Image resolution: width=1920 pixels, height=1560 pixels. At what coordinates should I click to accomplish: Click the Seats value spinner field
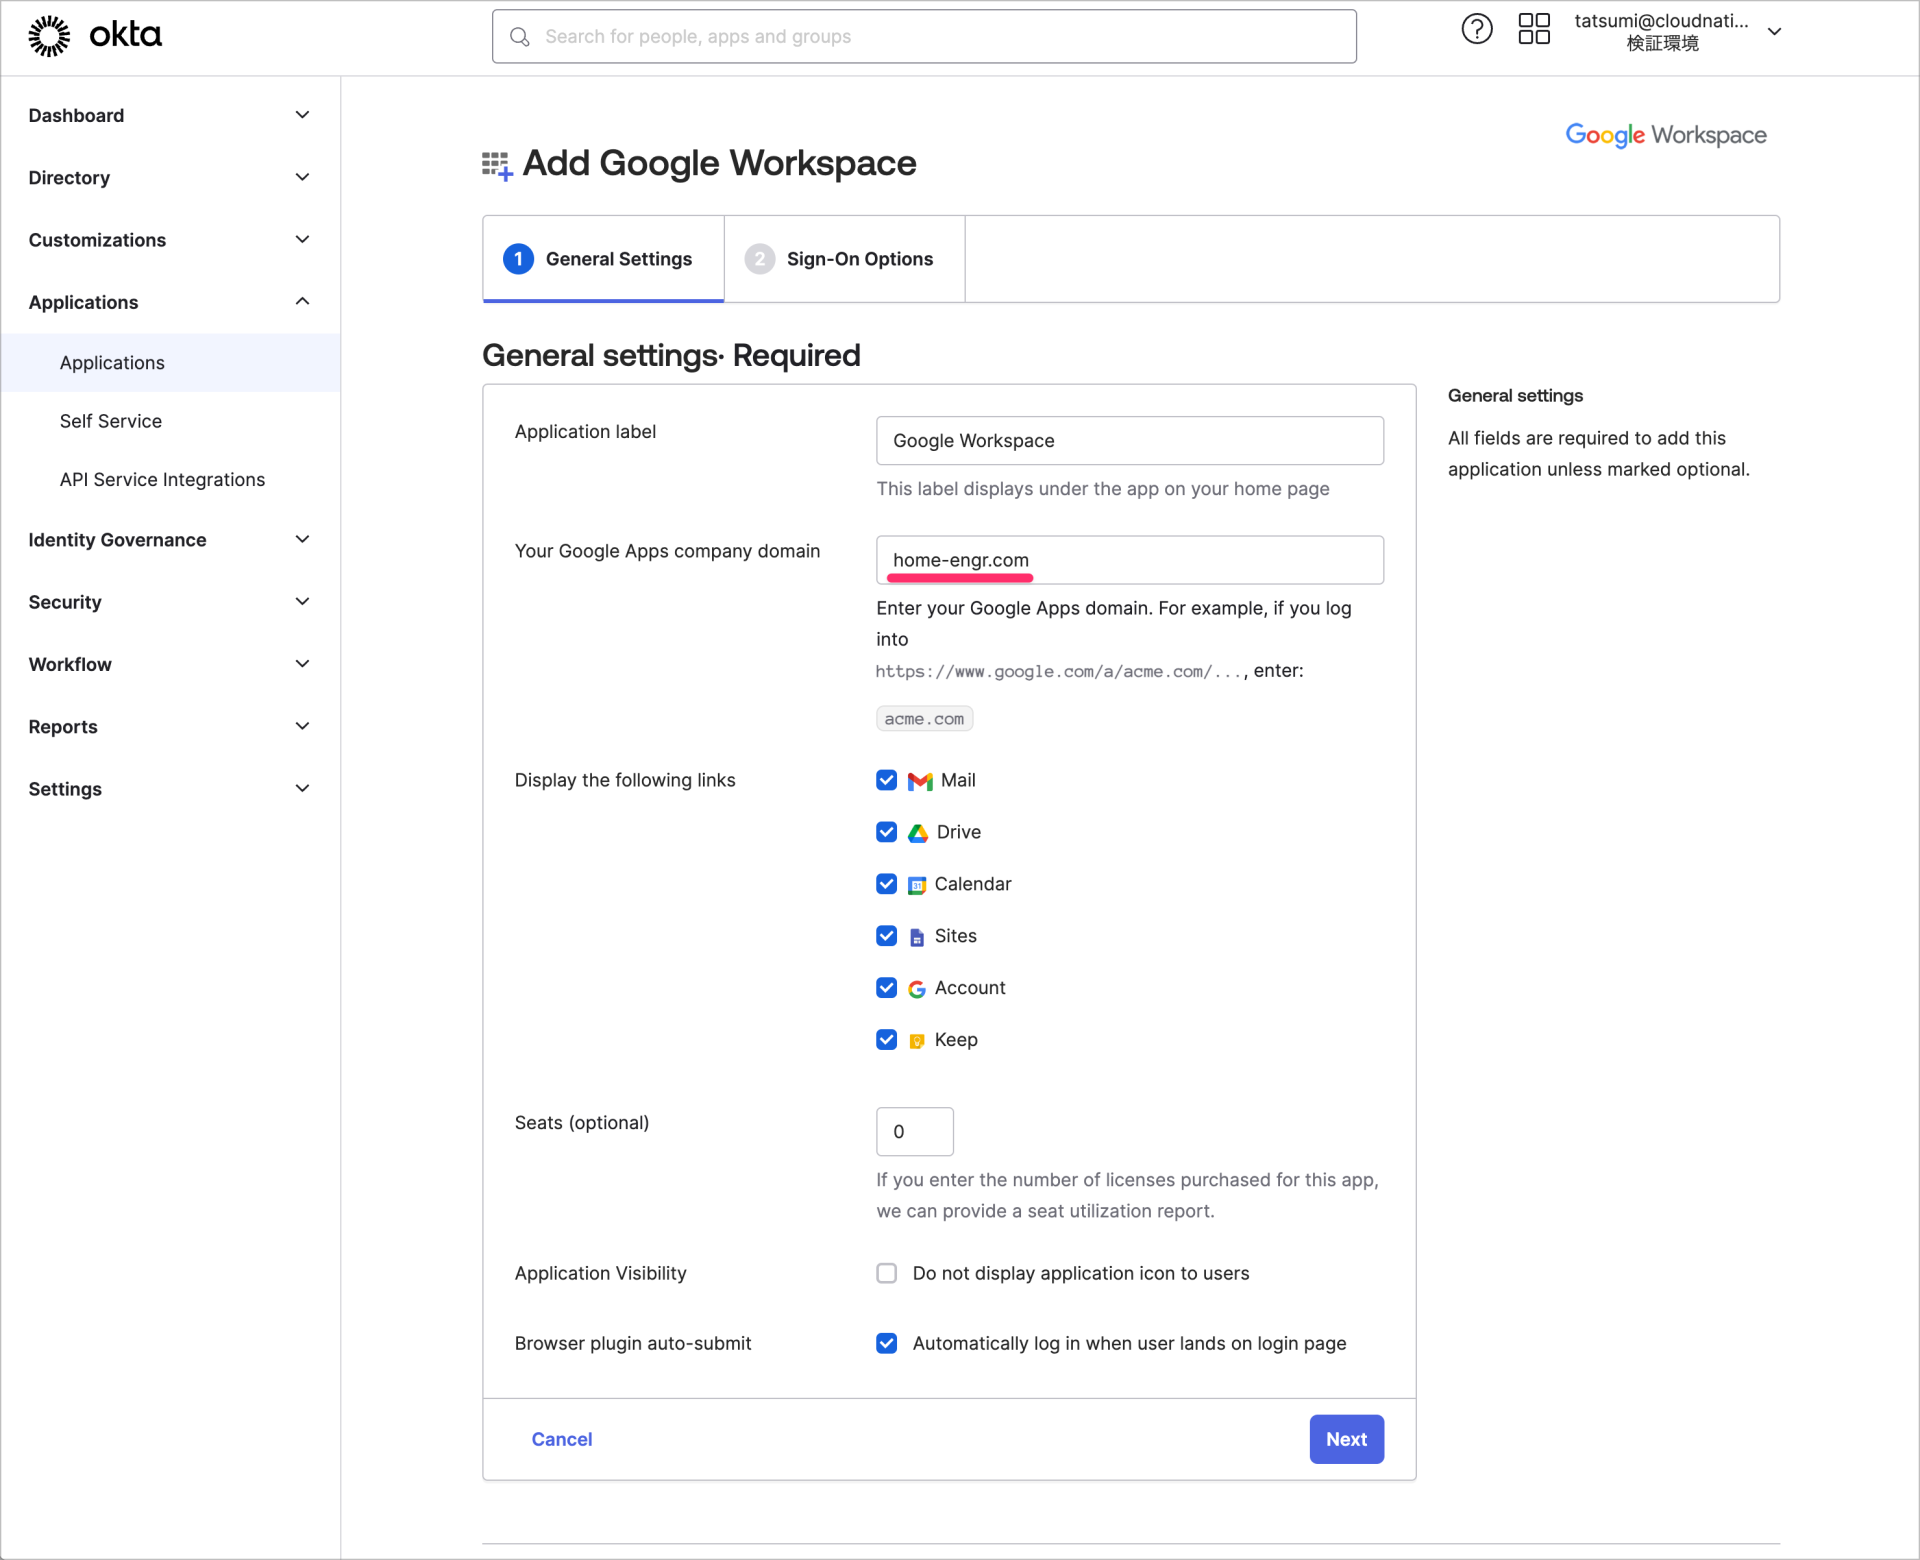[x=914, y=1131]
